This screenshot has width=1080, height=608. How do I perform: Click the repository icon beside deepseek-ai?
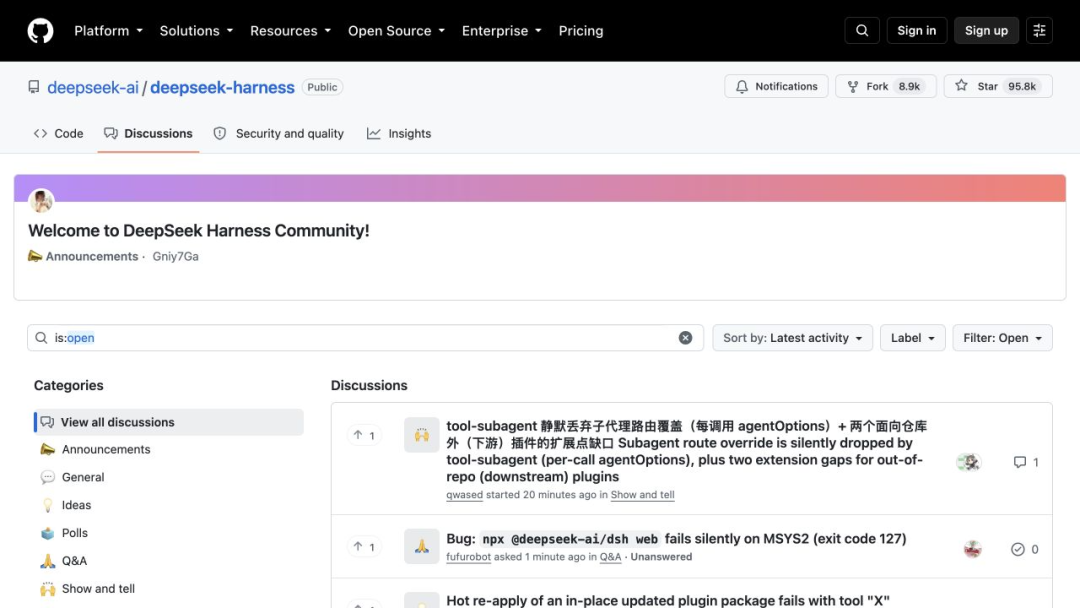click(x=34, y=87)
